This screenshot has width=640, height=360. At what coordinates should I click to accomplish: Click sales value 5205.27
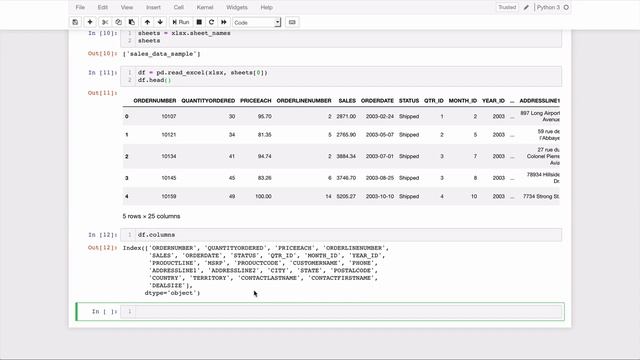346,196
